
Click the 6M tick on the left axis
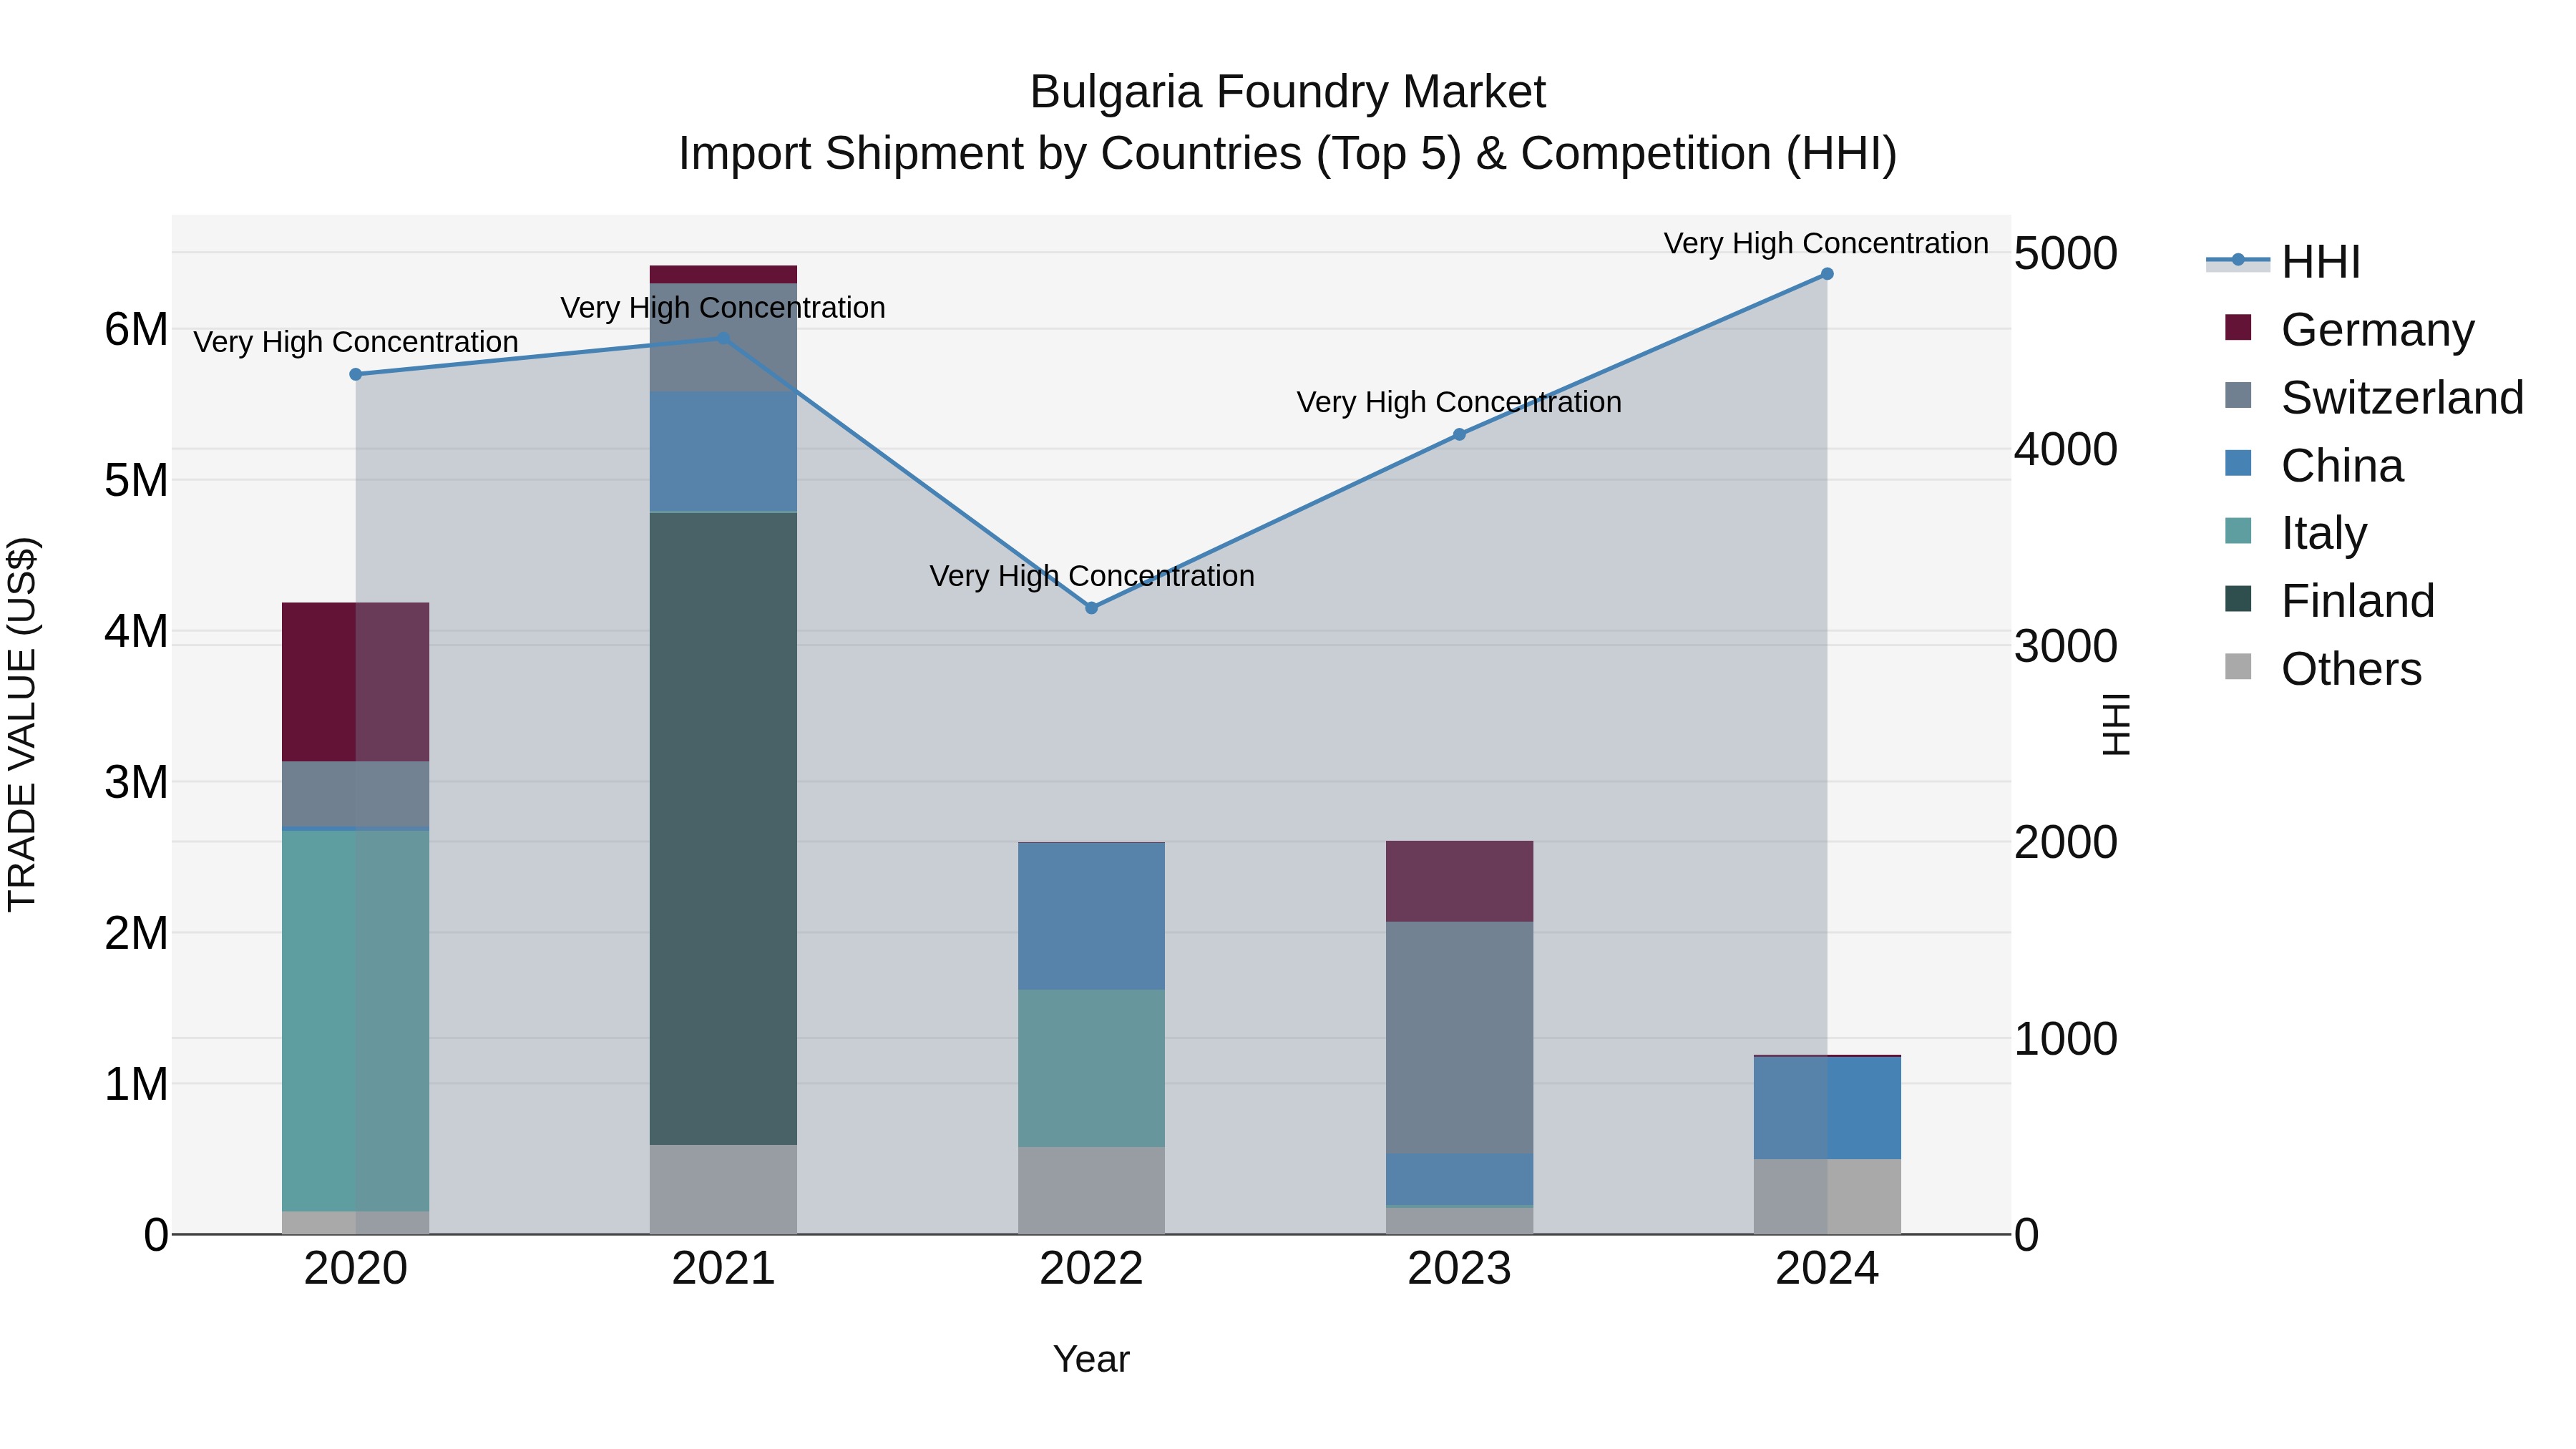click(136, 329)
